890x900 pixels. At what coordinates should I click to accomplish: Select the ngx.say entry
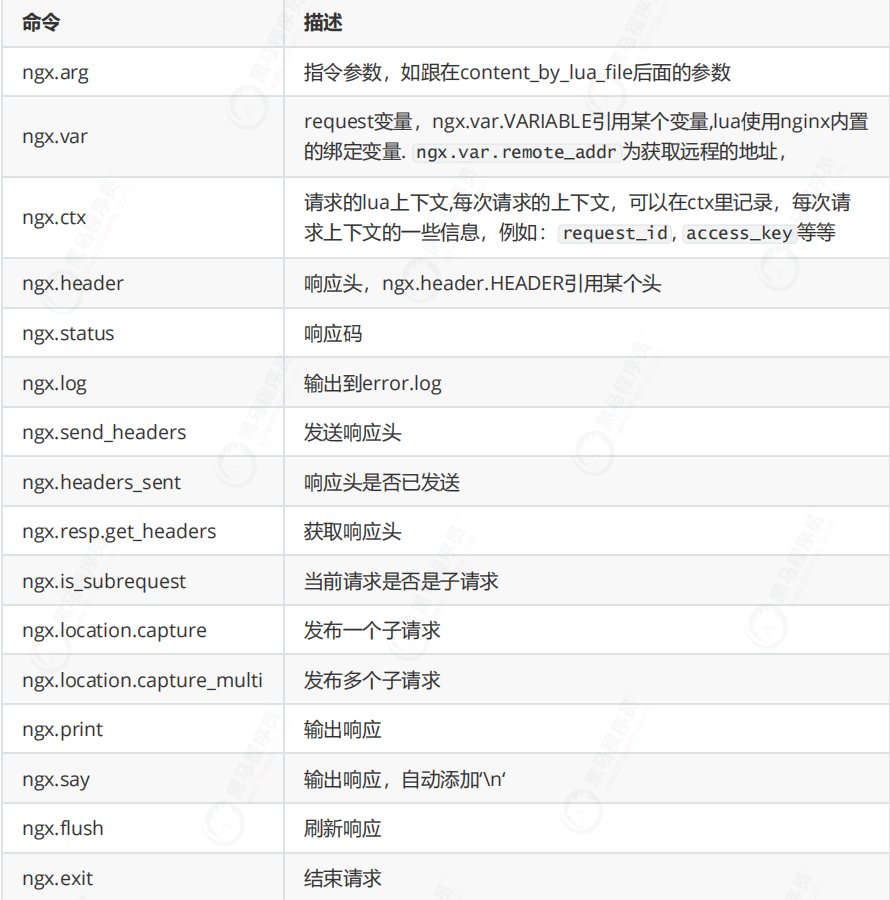coord(53,779)
